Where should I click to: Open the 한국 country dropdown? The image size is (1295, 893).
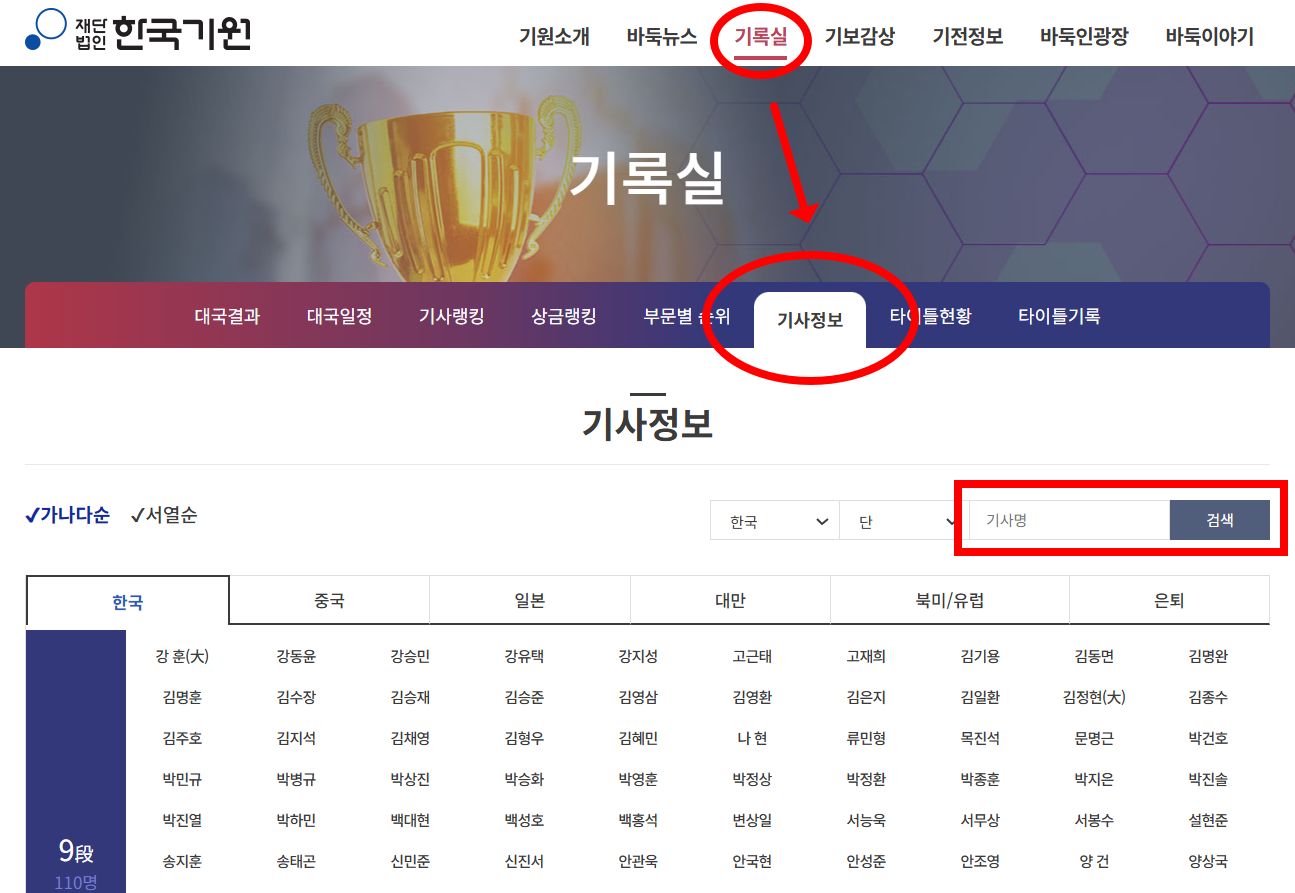[774, 520]
